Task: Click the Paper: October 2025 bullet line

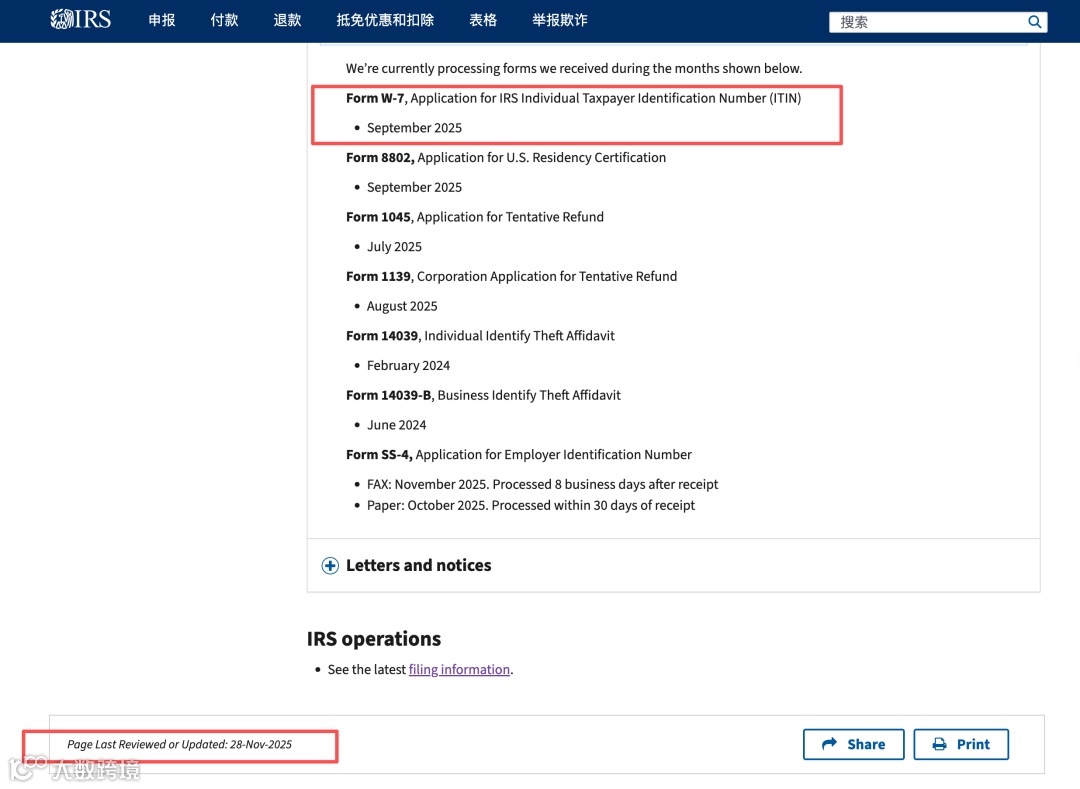Action: (x=531, y=505)
